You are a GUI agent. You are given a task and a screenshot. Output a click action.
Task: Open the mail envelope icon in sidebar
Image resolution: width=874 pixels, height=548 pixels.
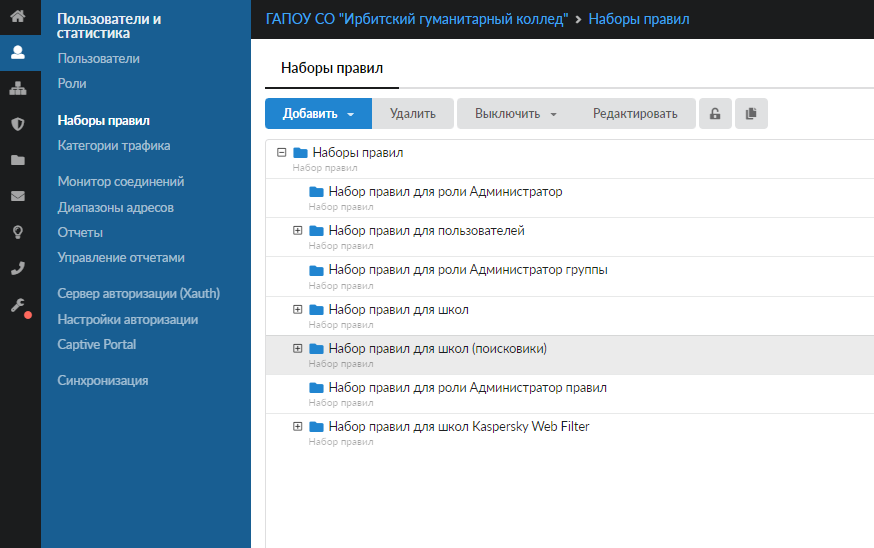(x=18, y=196)
